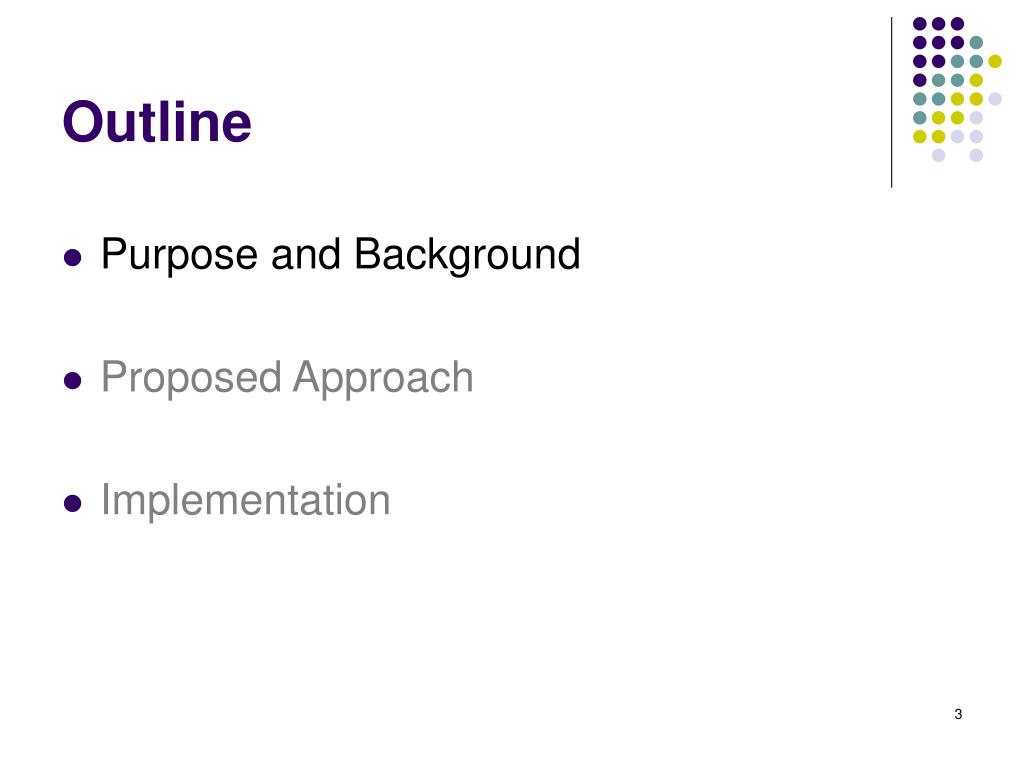Click the yellow dot in third grid row
Image resolution: width=1024 pixels, height=768 pixels.
995,61
